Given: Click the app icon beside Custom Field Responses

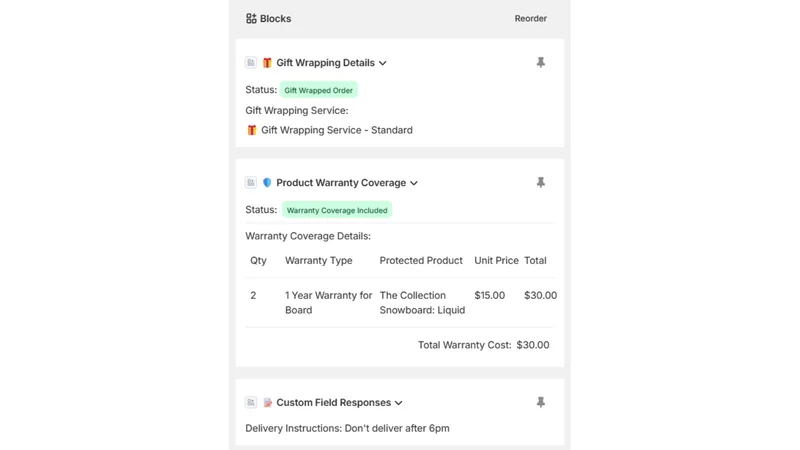Looking at the screenshot, I should click(x=251, y=403).
